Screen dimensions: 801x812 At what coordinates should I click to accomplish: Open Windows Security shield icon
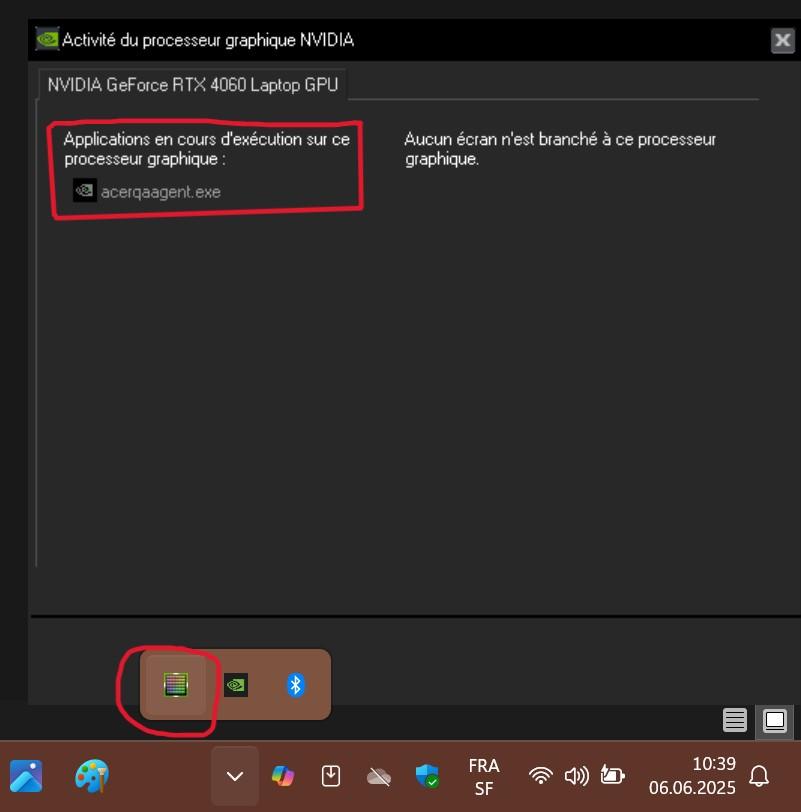[x=427, y=776]
